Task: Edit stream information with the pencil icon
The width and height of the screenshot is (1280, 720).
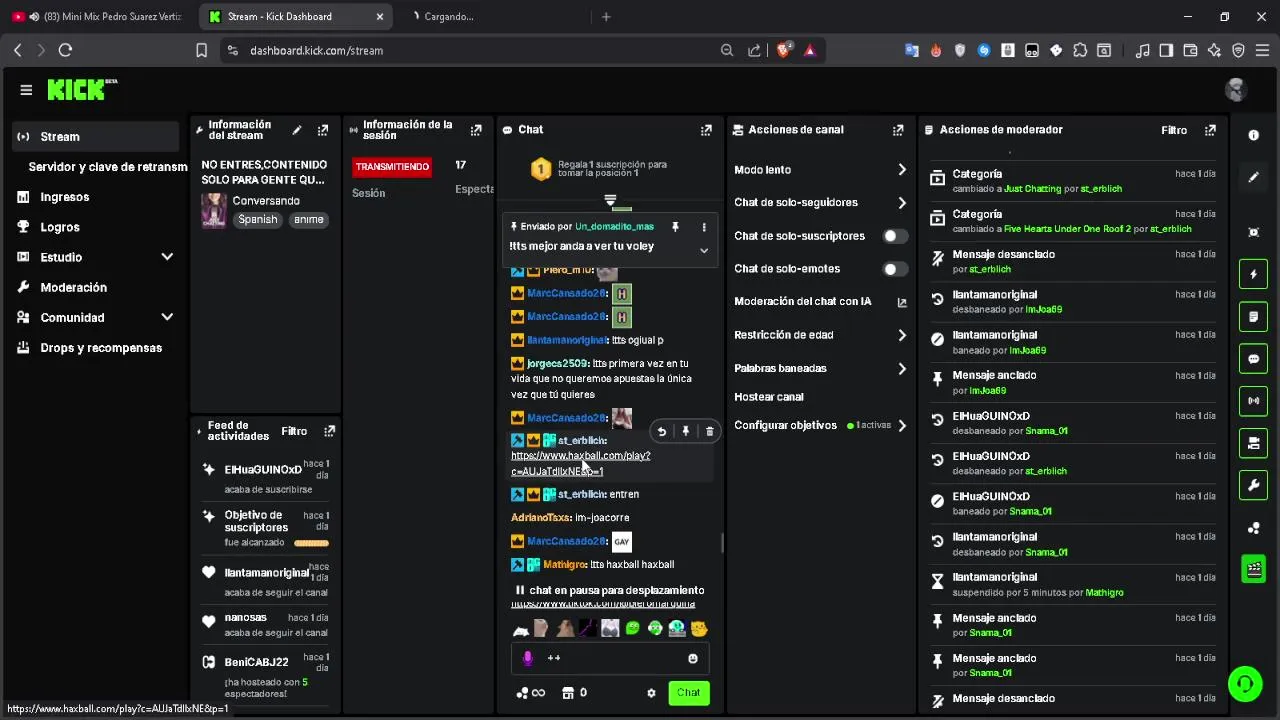Action: pyautogui.click(x=296, y=130)
